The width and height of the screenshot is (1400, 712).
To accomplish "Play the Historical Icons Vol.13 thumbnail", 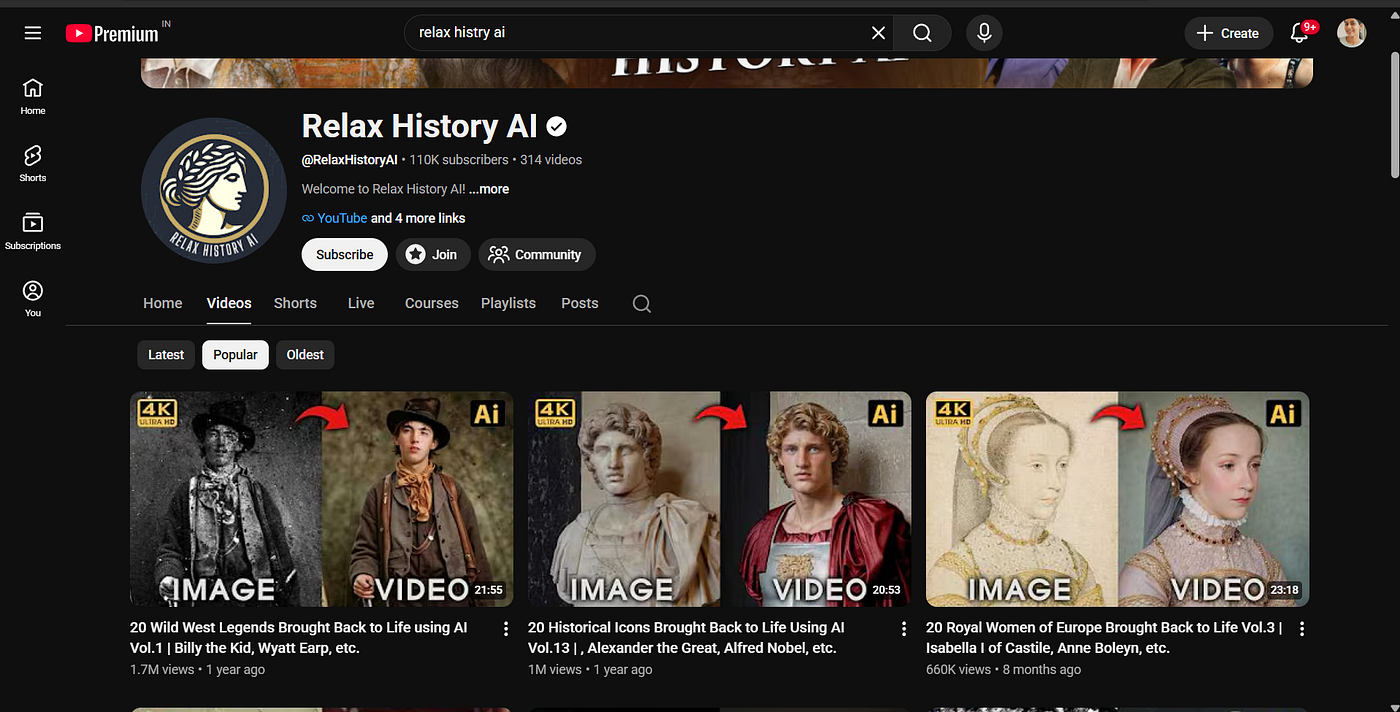I will point(720,499).
